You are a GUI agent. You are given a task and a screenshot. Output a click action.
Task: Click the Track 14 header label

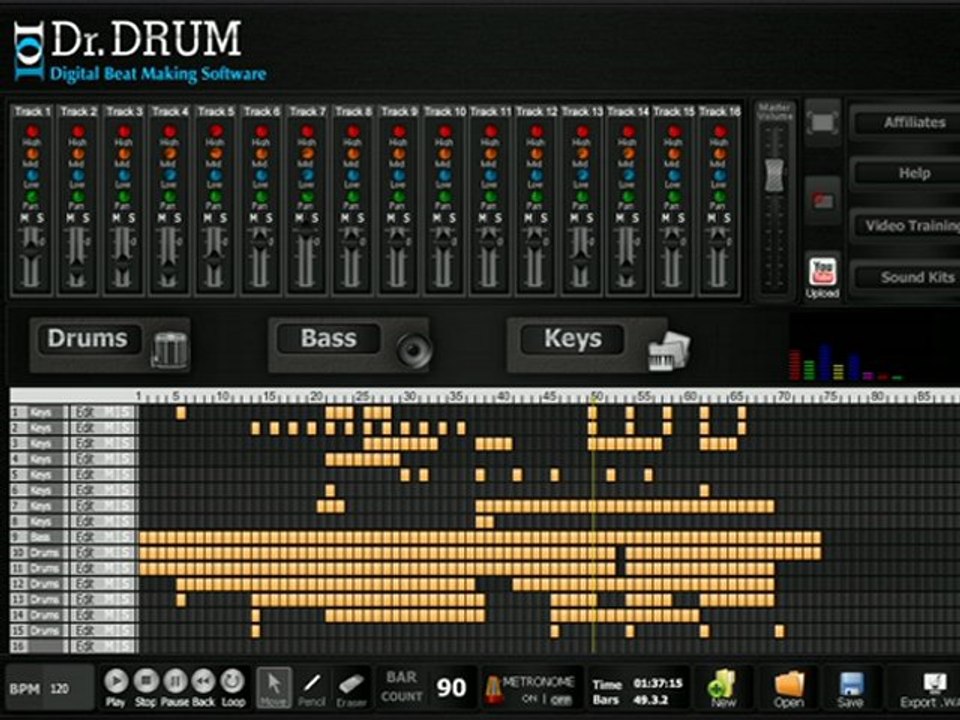pos(628,111)
